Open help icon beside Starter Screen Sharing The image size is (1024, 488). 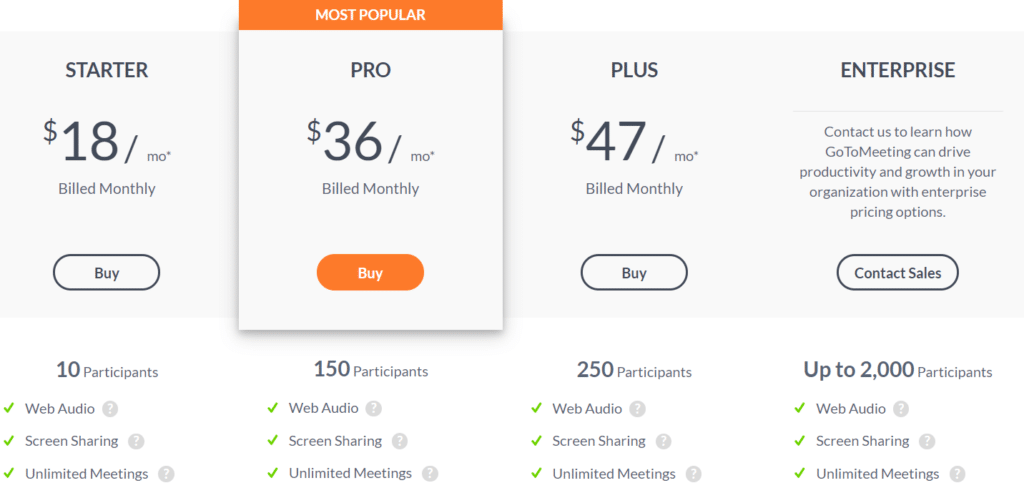point(135,442)
